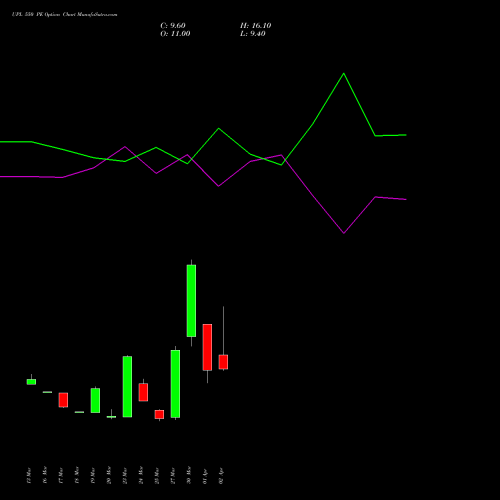Click the tallest green candlestick for 30 Mar
500x500 pixels.
coord(191,301)
